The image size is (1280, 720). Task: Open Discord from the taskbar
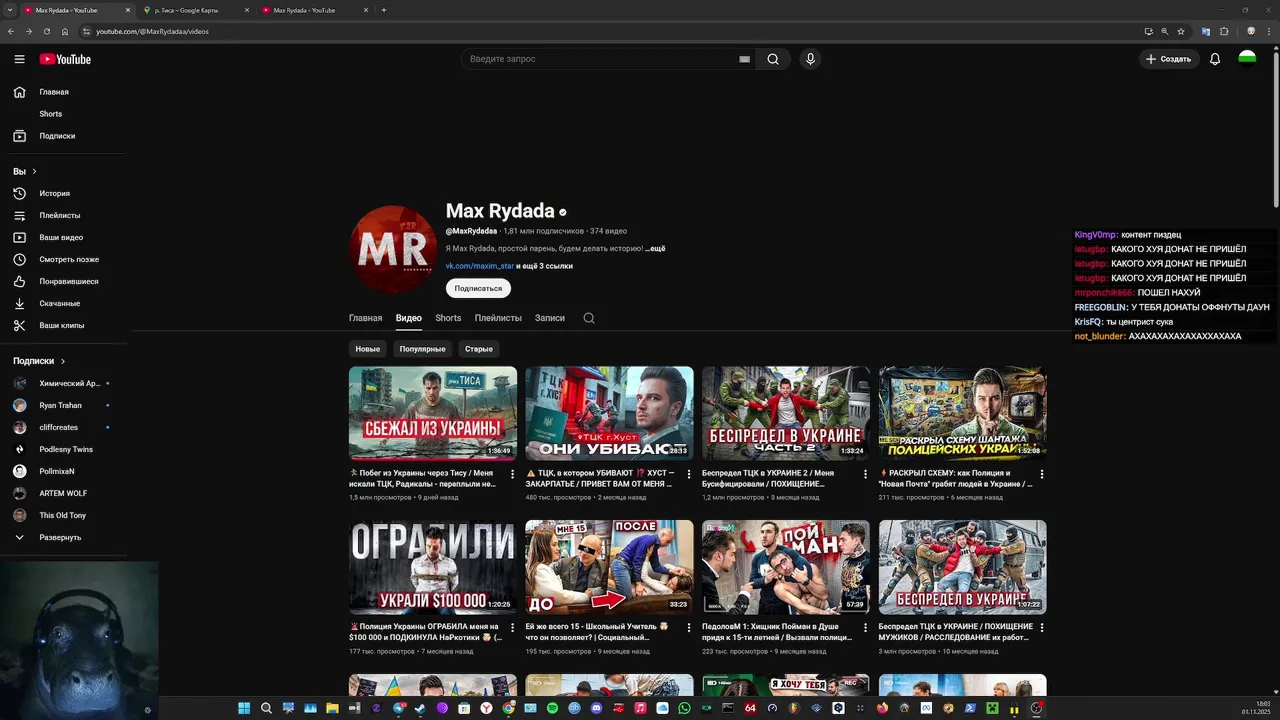596,708
